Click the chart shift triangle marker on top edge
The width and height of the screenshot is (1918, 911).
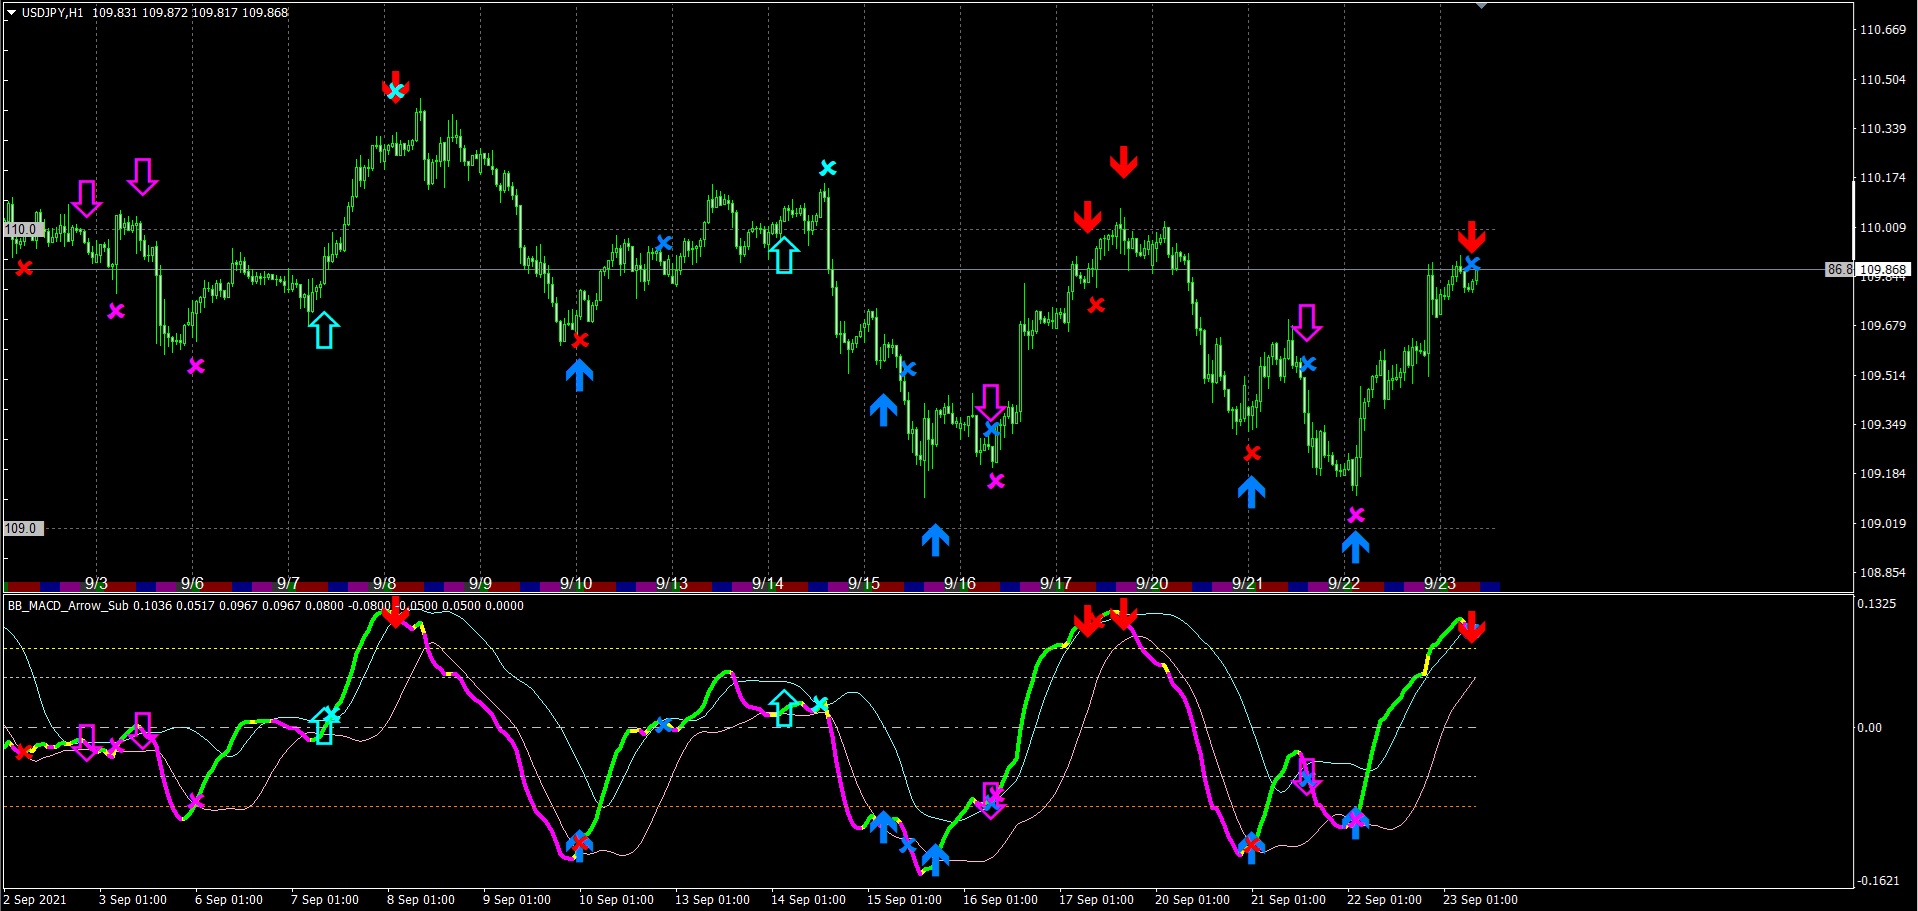click(x=1481, y=6)
